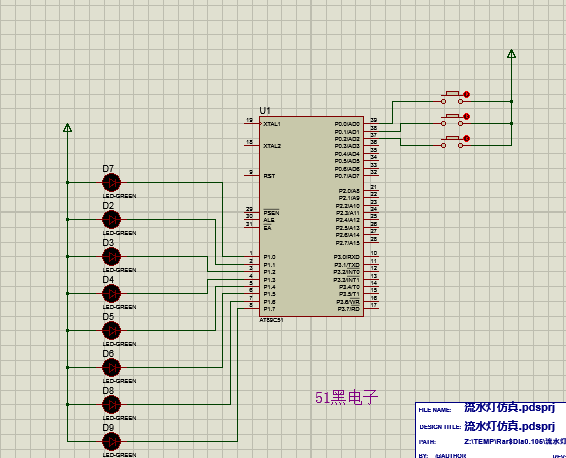Click the AT89C51 part name under the chip

[271, 320]
